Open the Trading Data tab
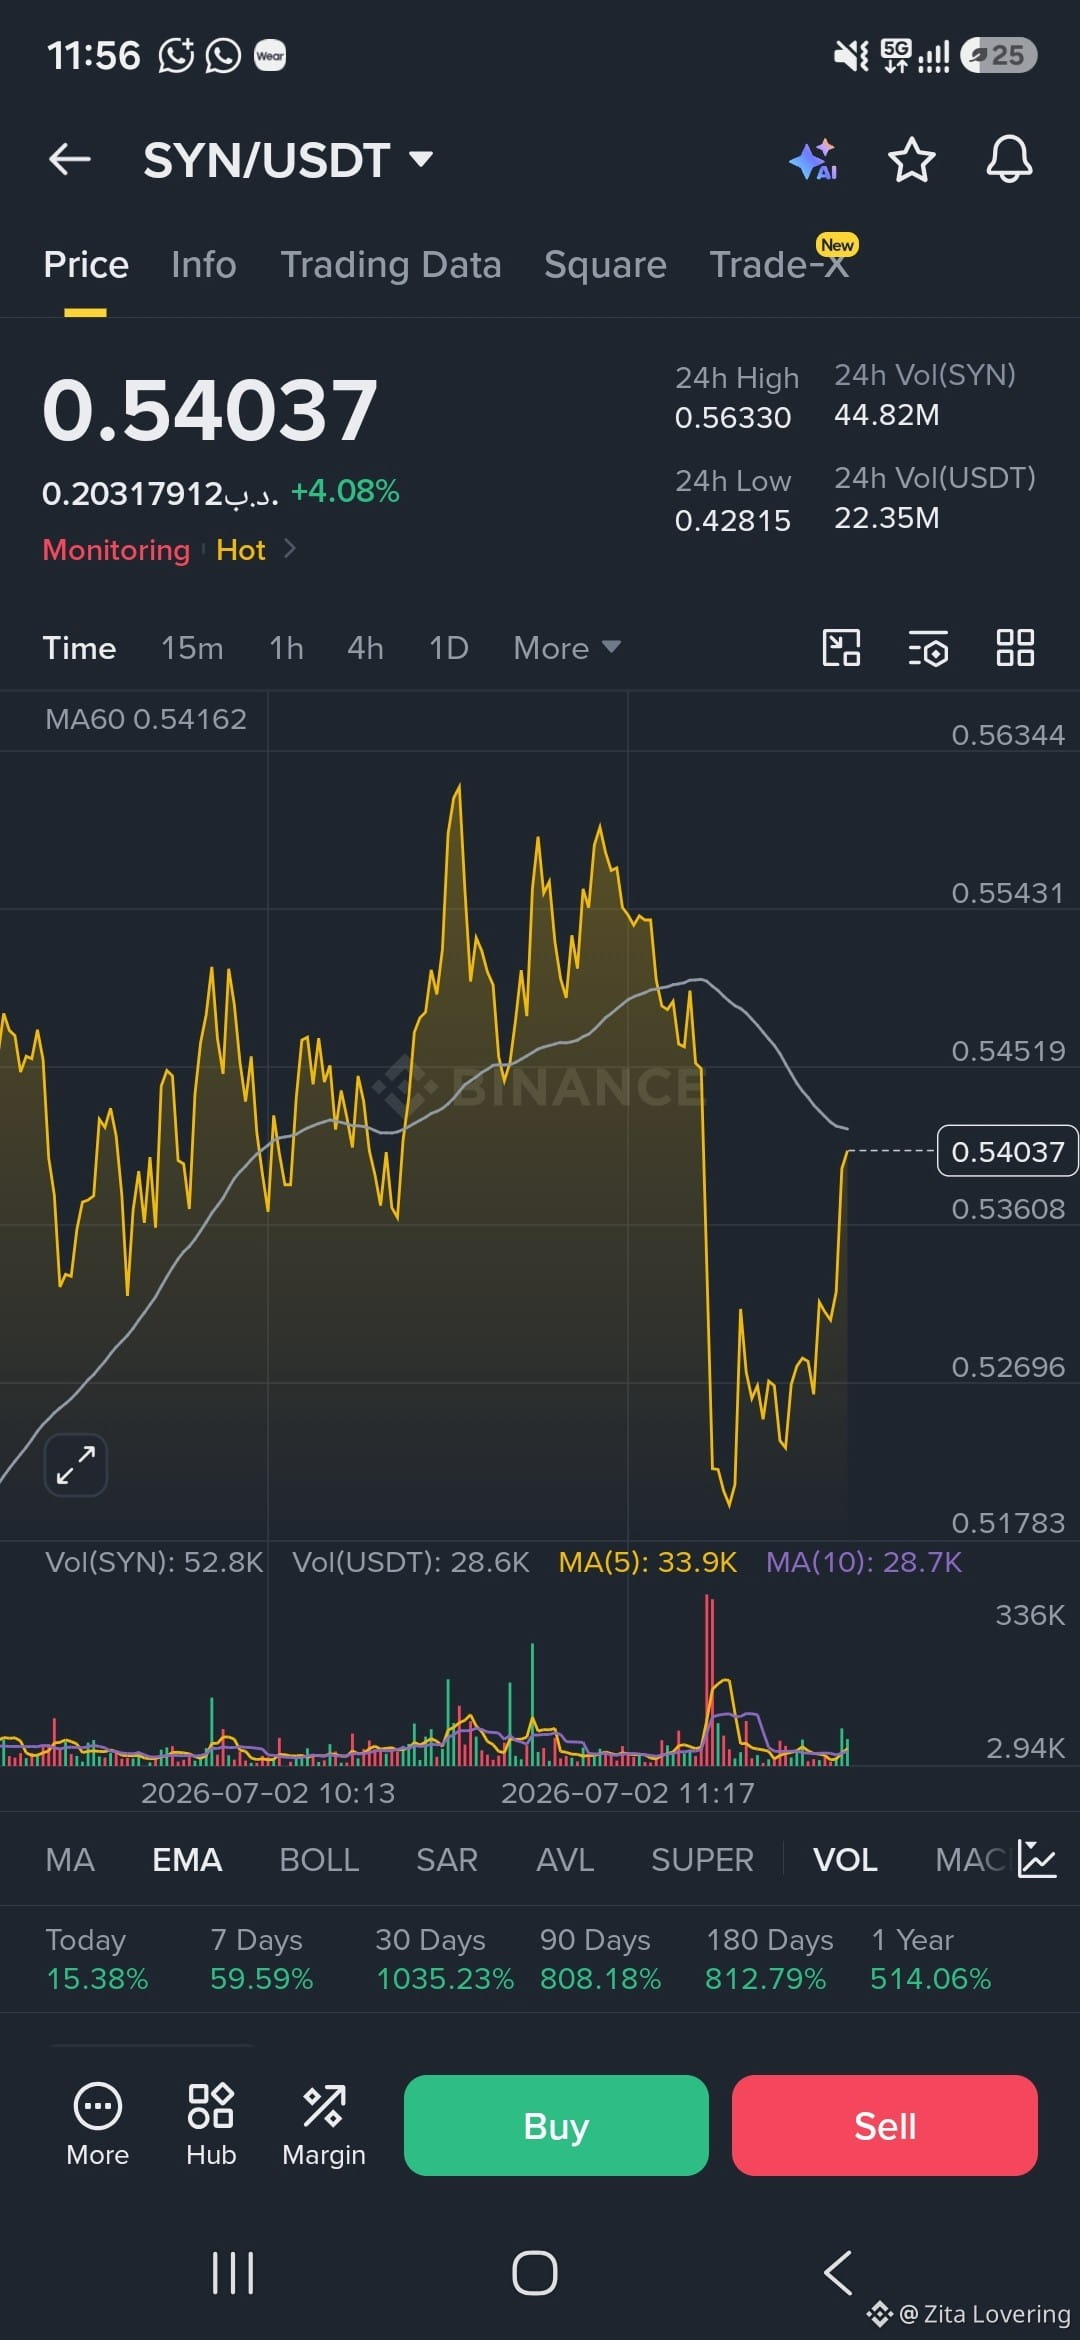This screenshot has width=1080, height=2340. click(391, 265)
